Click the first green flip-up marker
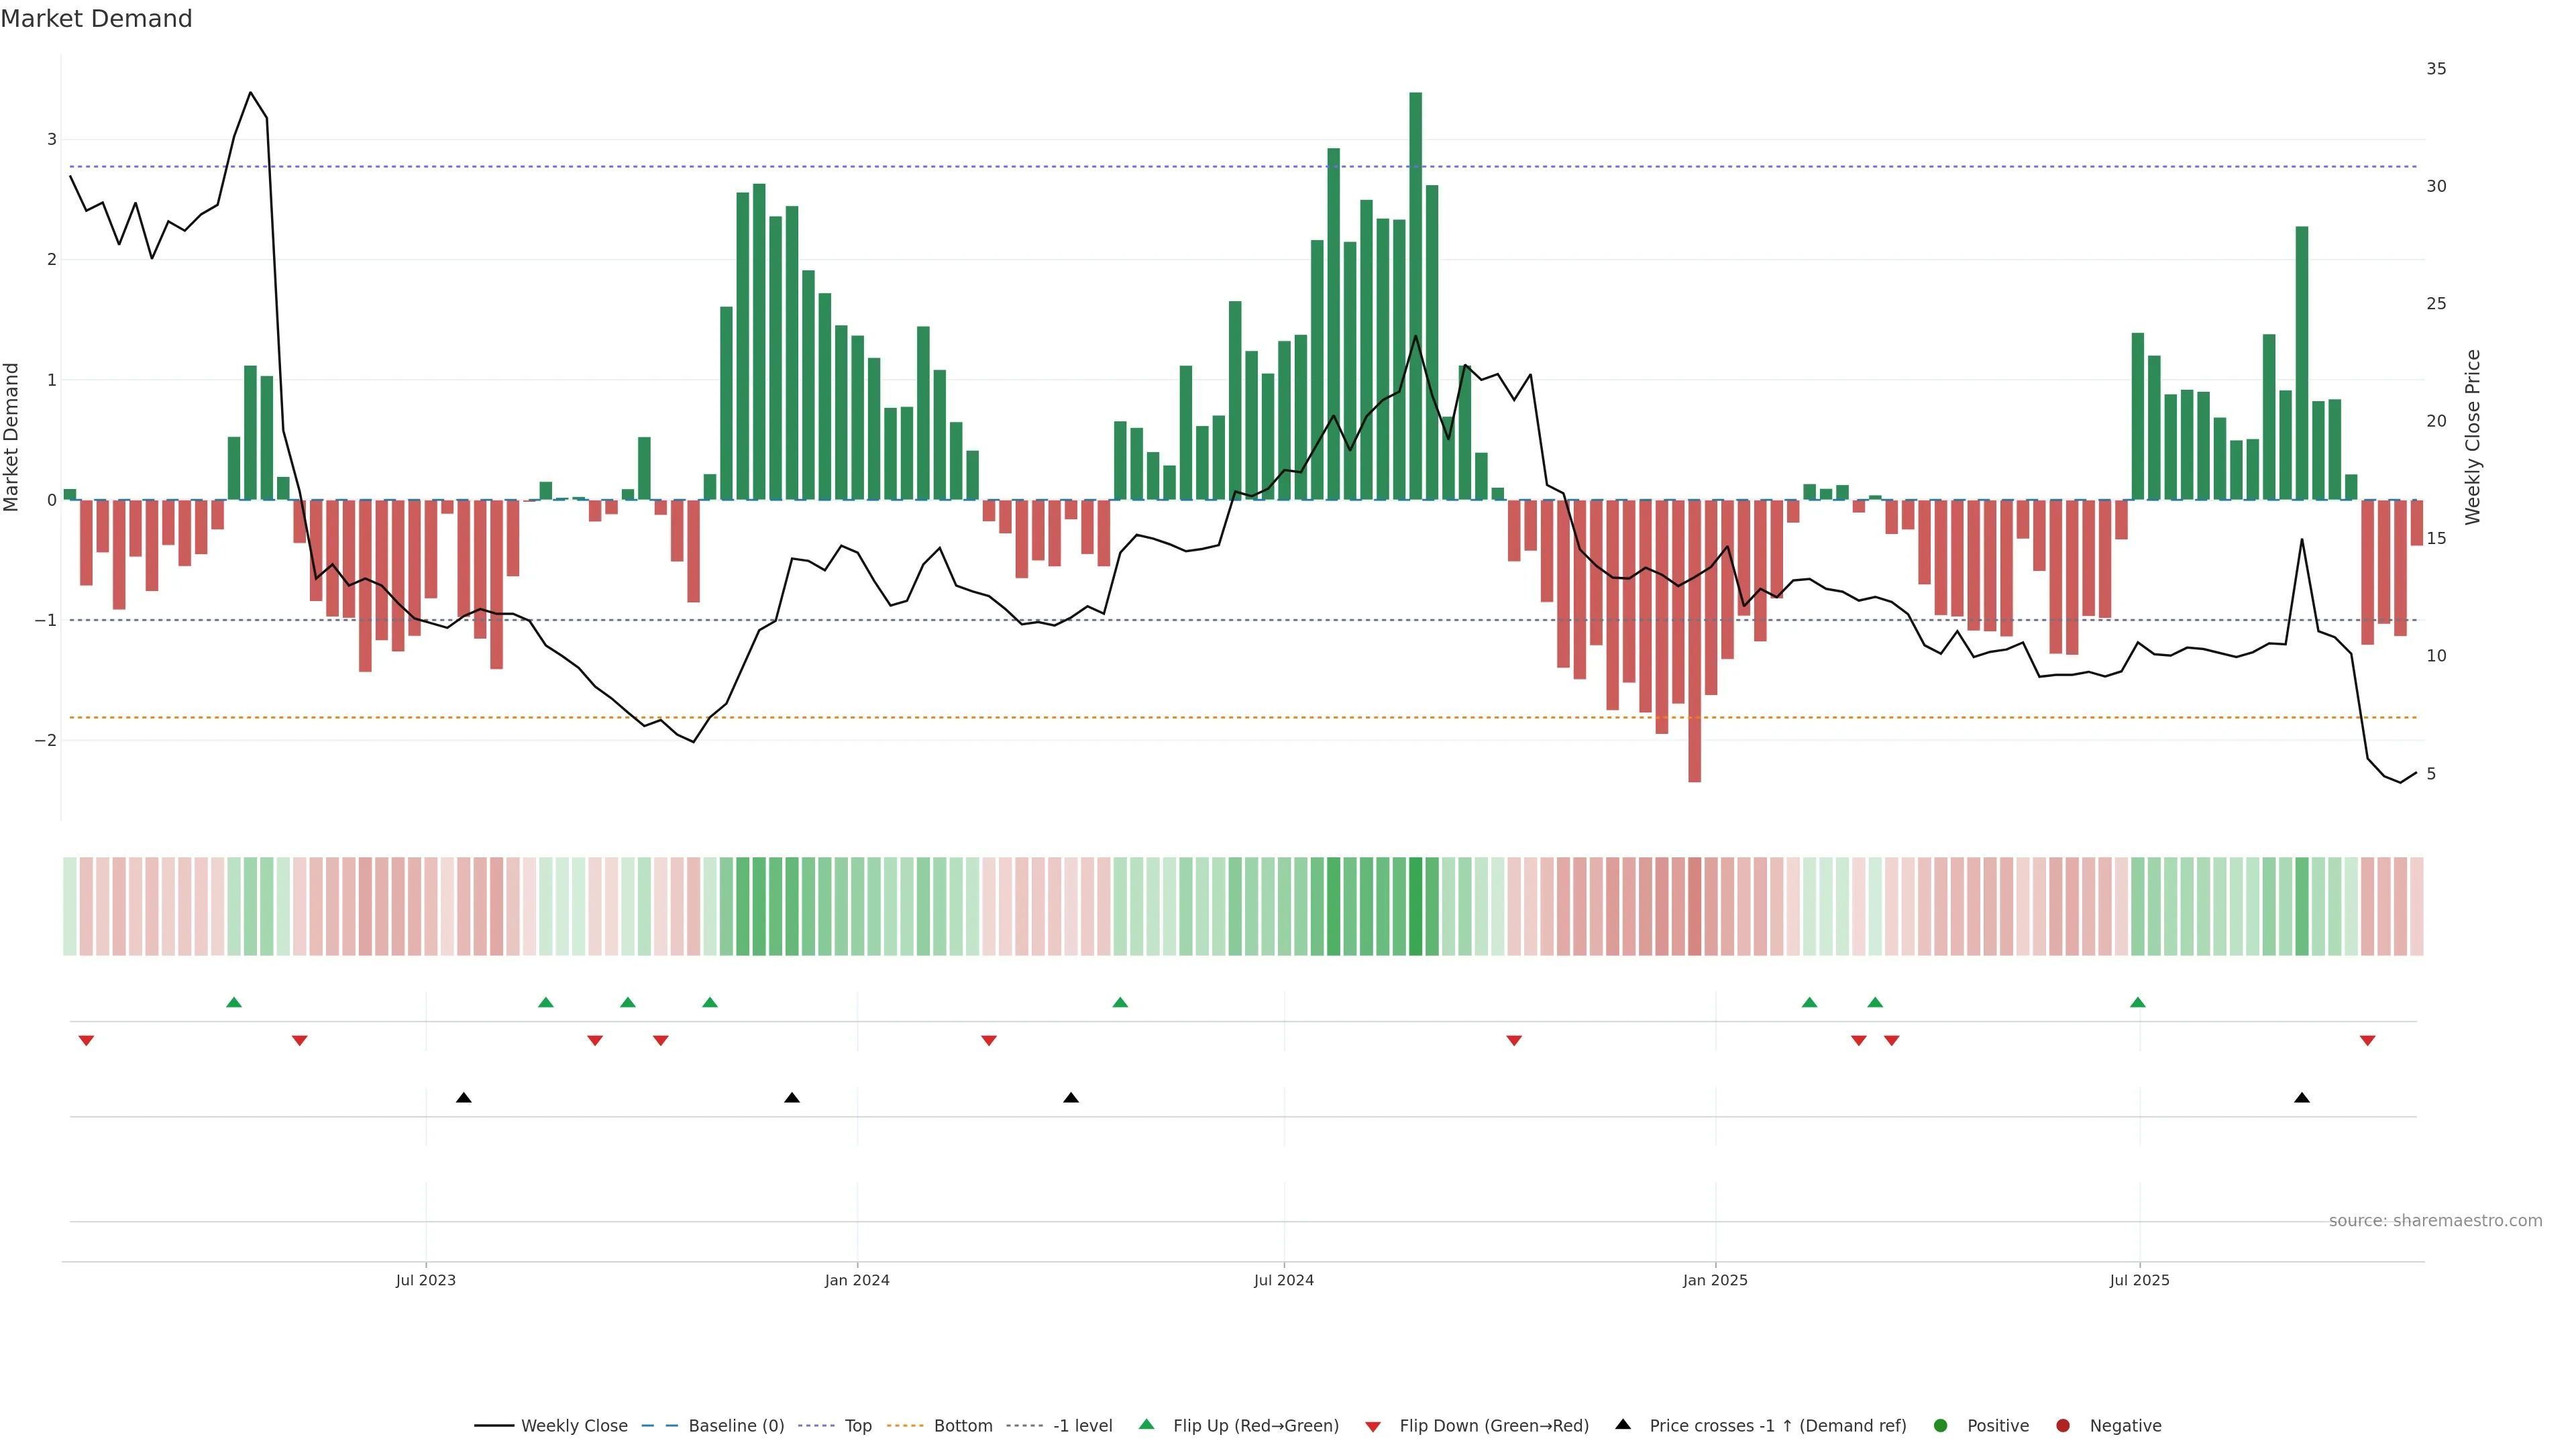 tap(234, 1002)
